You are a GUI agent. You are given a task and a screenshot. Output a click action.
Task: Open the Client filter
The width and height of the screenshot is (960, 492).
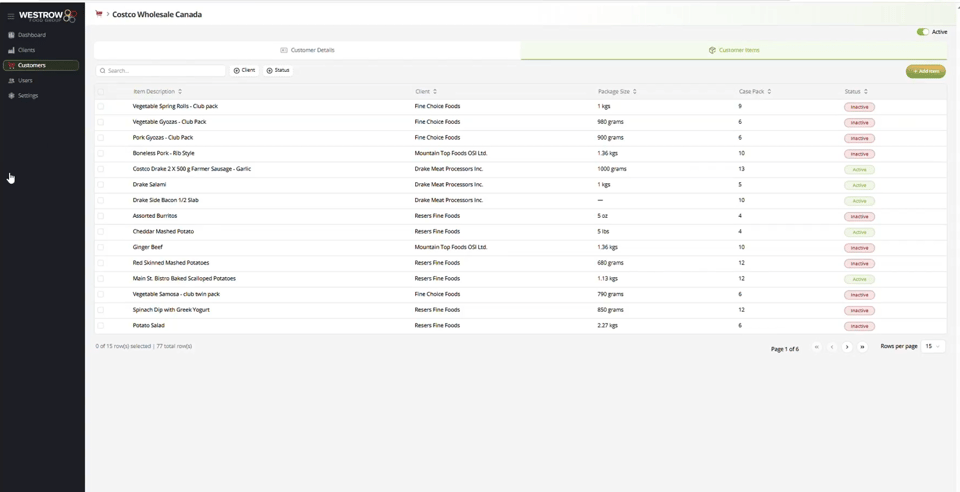point(244,70)
